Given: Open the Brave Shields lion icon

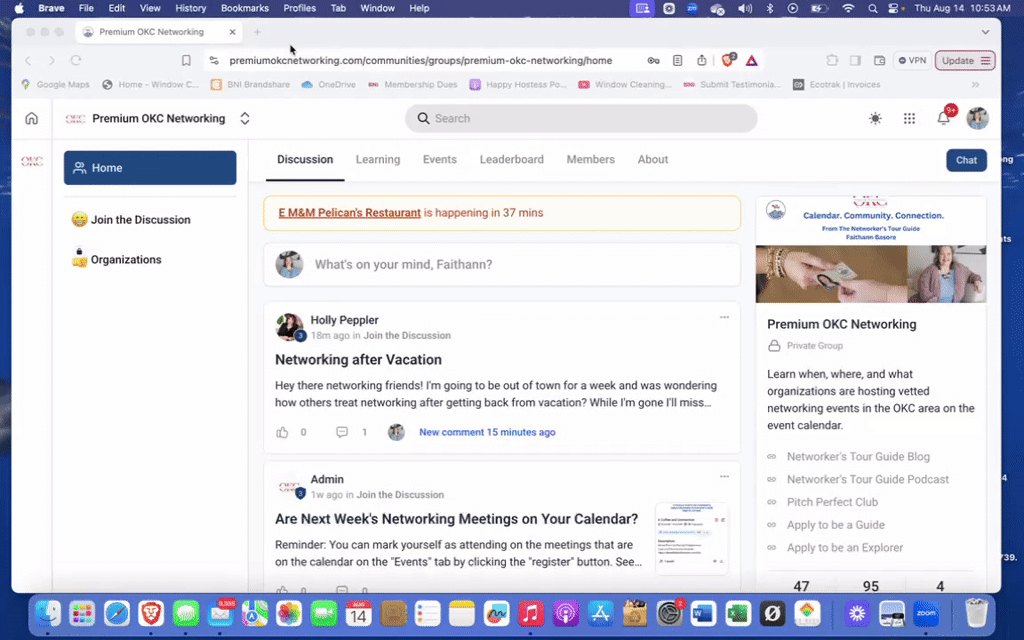Looking at the screenshot, I should point(728,60).
